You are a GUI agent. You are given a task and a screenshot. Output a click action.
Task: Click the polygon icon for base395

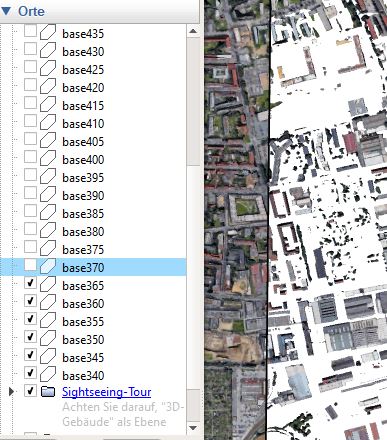point(48,176)
